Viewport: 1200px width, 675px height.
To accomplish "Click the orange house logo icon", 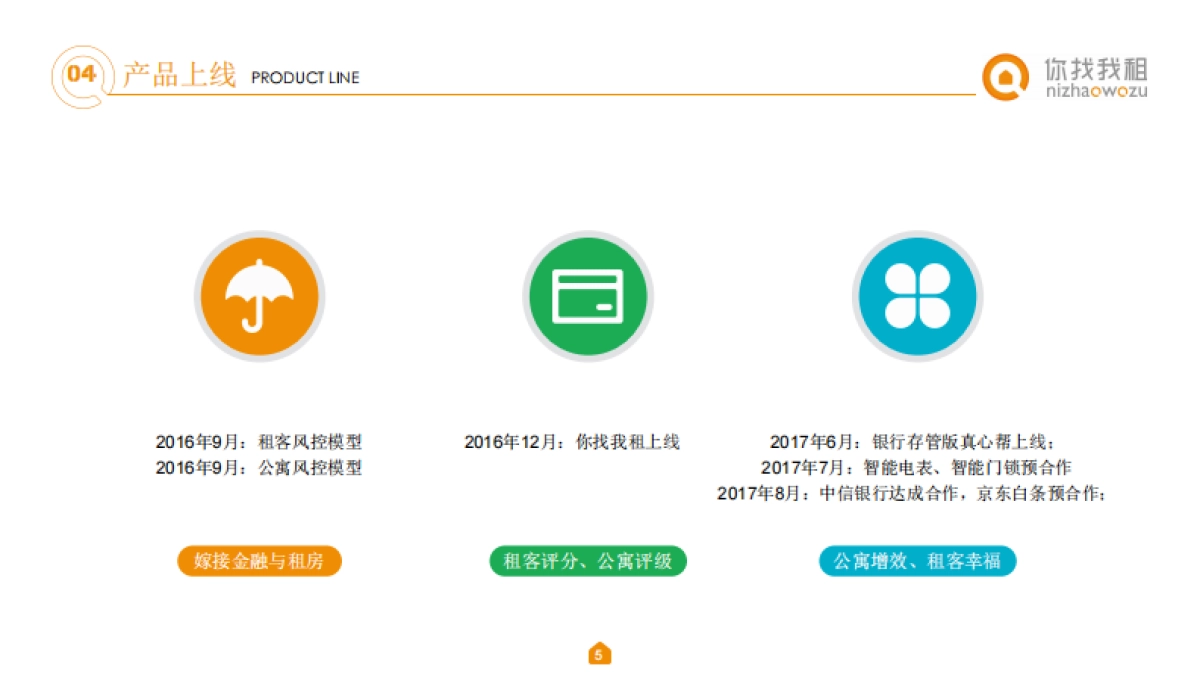I will tap(1005, 77).
